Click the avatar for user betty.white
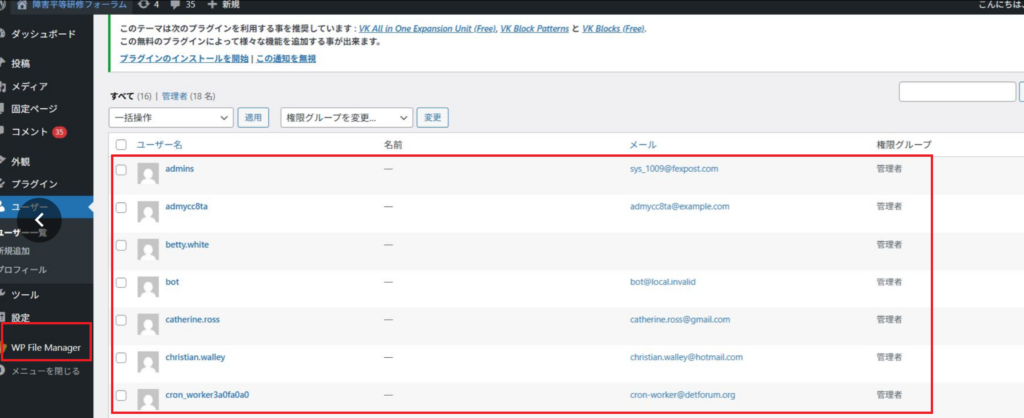 148,249
